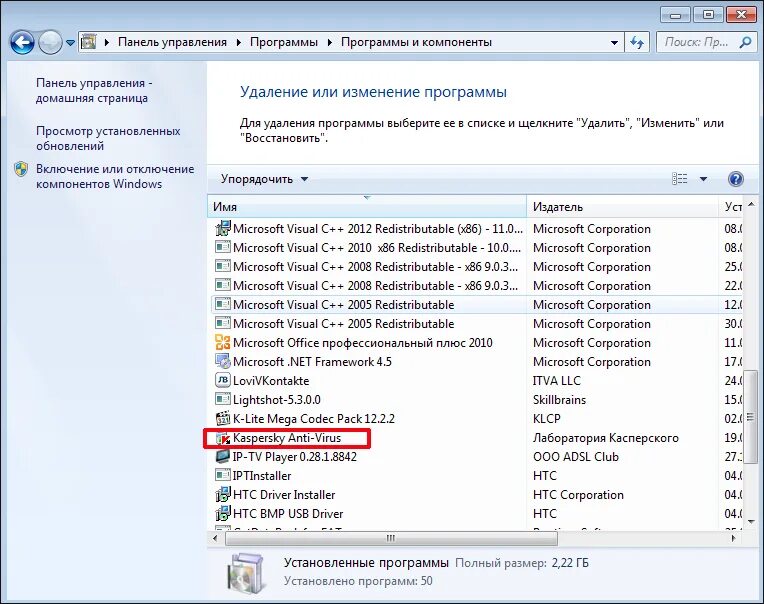Select HTC Driver Installer icon
The height and width of the screenshot is (604, 764).
pos(223,494)
